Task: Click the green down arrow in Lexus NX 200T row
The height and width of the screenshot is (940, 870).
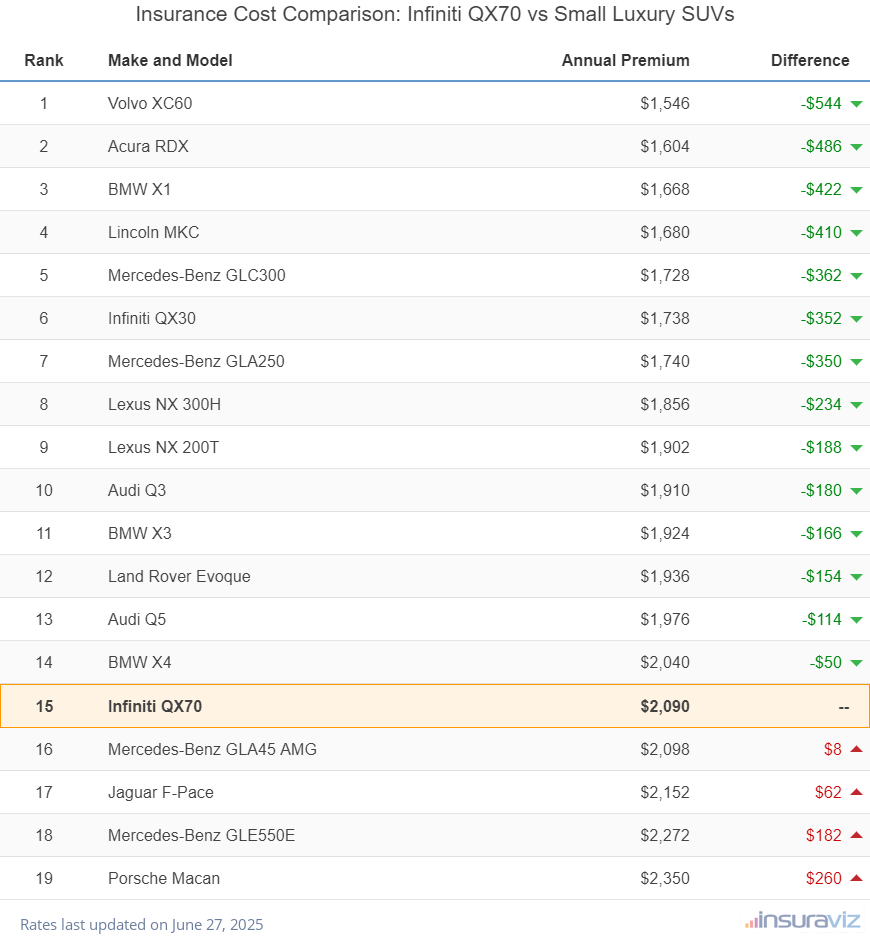Action: (856, 448)
